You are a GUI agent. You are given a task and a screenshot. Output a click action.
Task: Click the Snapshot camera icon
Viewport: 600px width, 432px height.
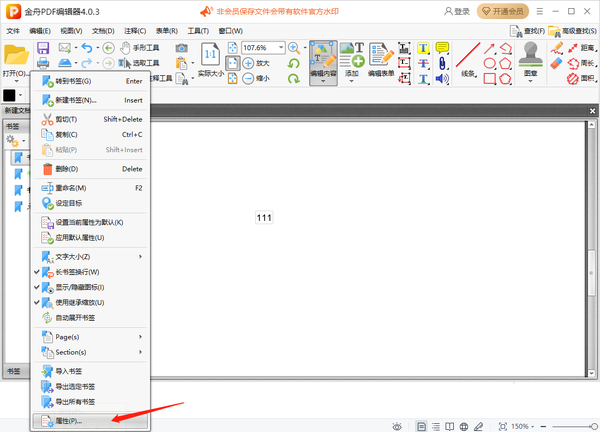click(x=181, y=48)
